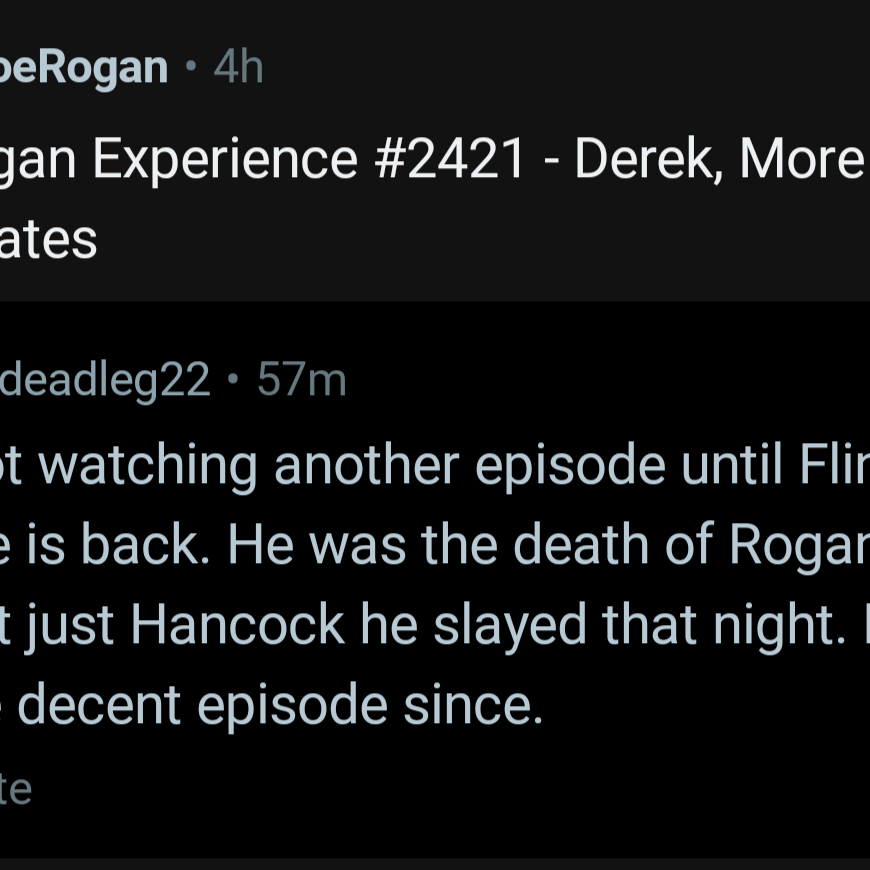
Task: Click the word "More" ending the title line
Action: tap(801, 159)
